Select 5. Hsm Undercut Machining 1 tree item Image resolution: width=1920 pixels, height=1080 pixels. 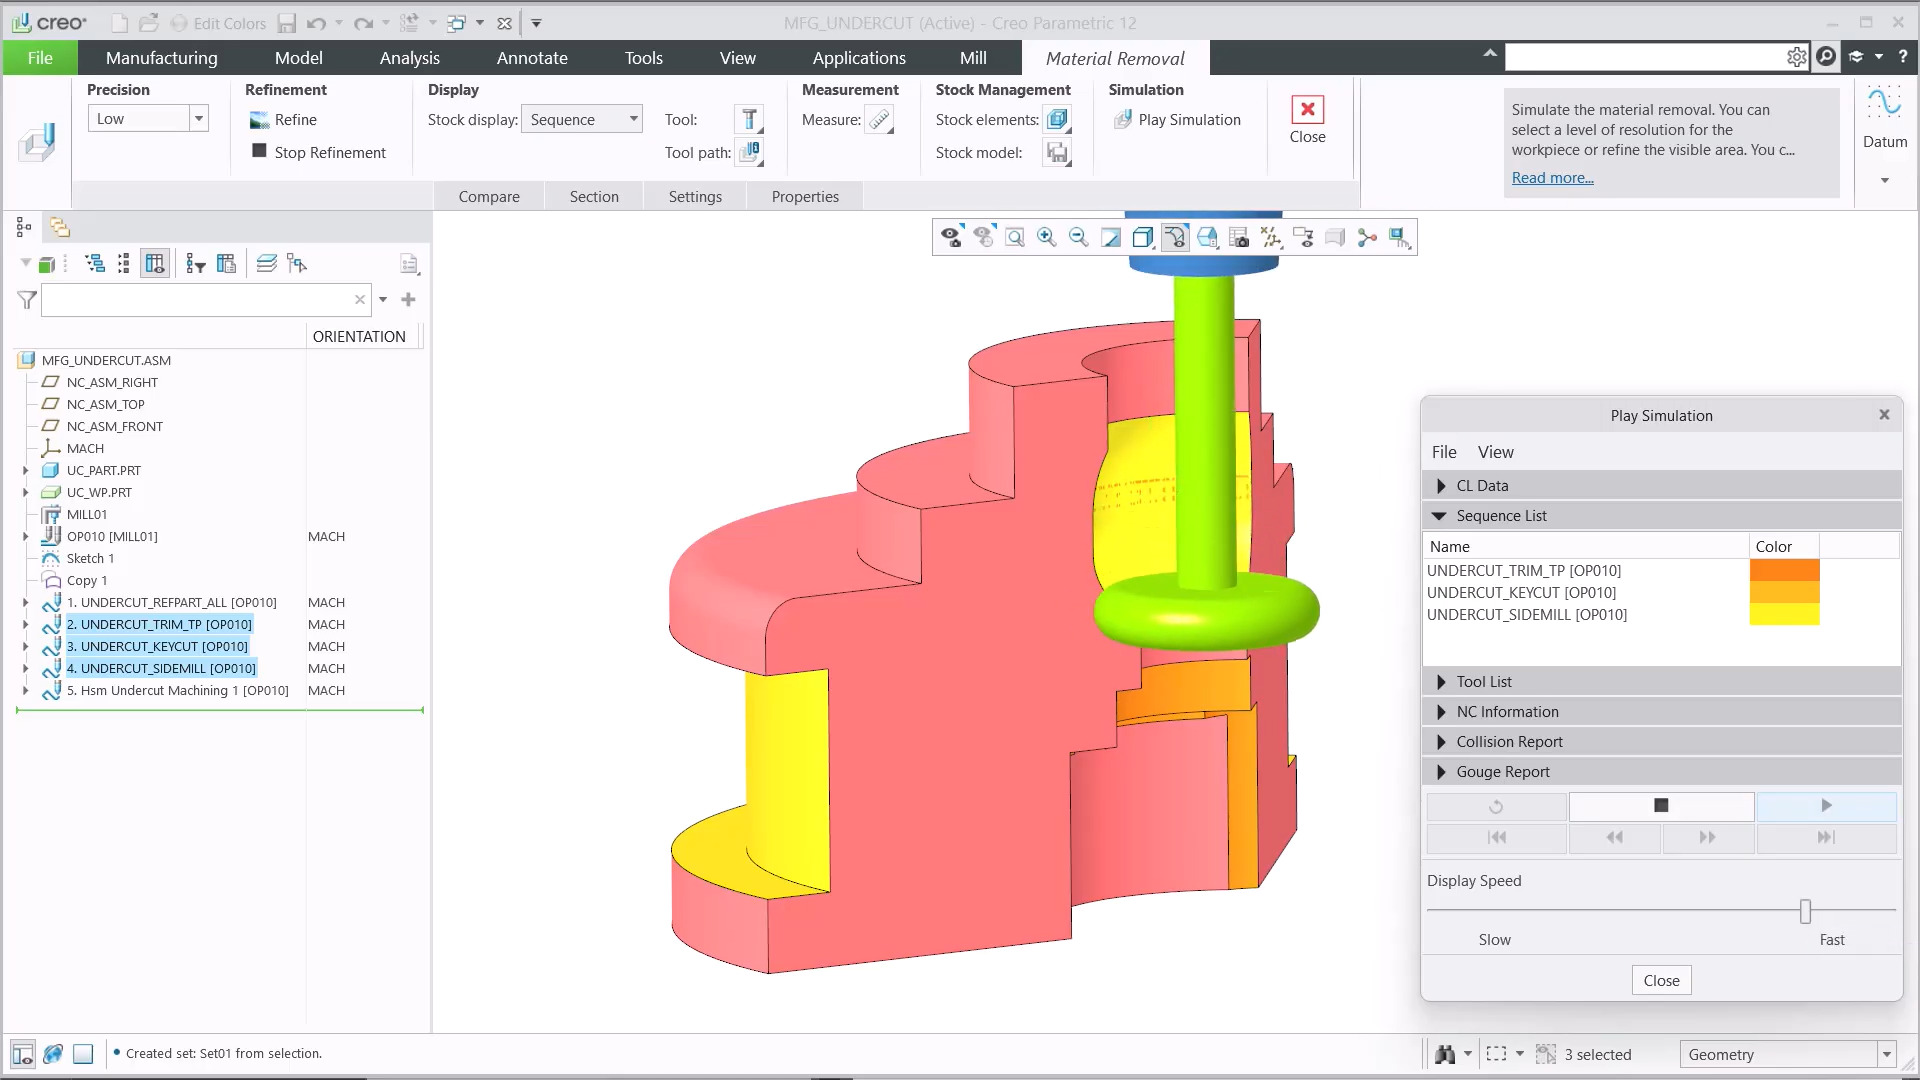pos(177,691)
